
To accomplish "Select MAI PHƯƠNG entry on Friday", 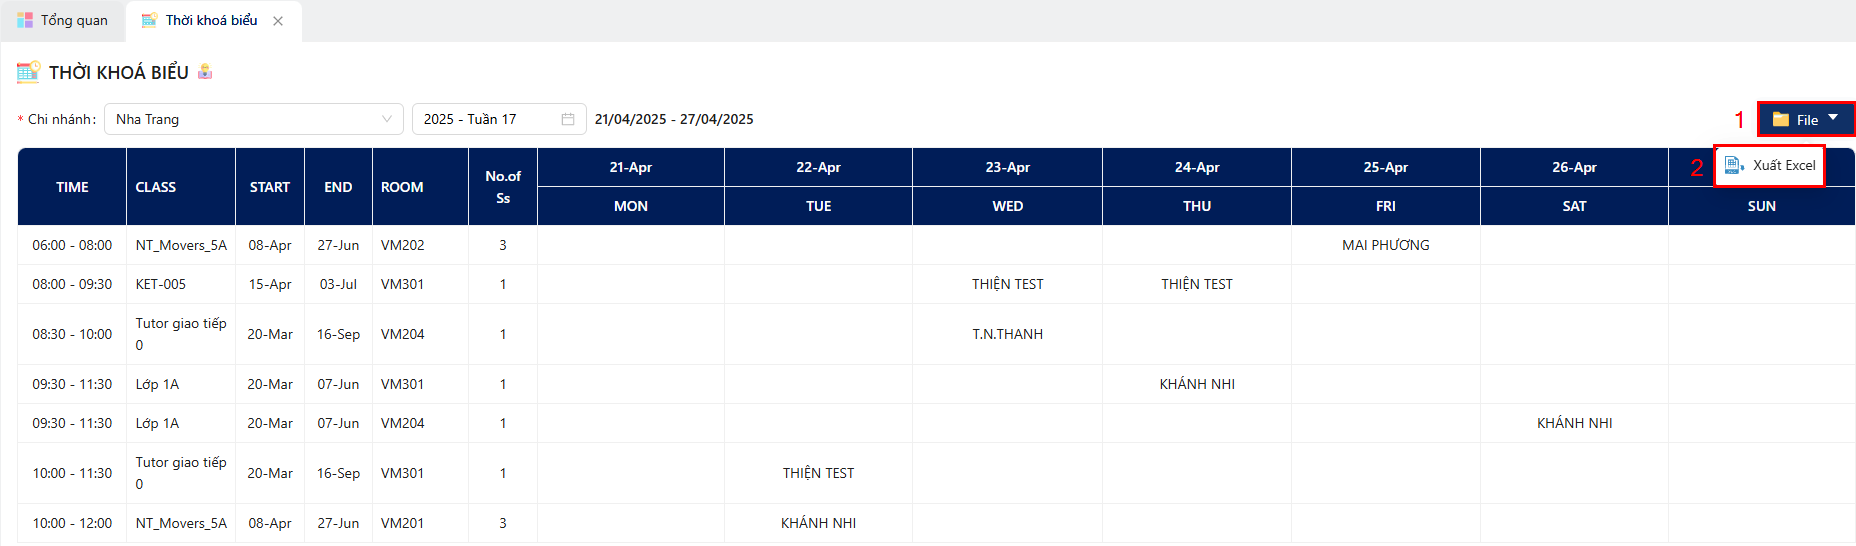I will pos(1385,245).
